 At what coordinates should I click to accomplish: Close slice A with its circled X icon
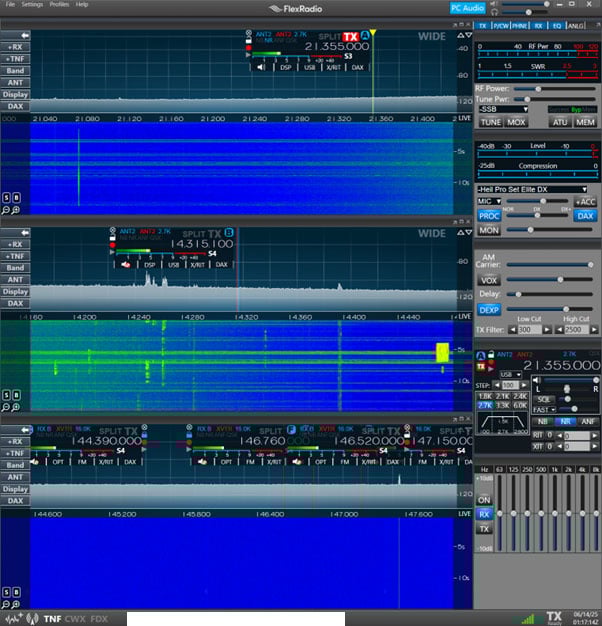pyautogui.click(x=249, y=33)
